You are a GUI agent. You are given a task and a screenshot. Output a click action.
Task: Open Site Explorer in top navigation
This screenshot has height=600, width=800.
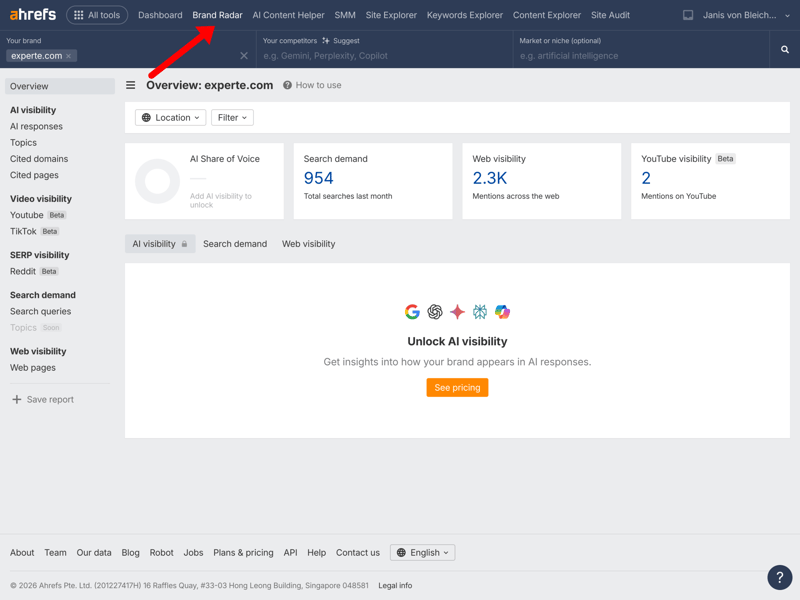point(391,15)
